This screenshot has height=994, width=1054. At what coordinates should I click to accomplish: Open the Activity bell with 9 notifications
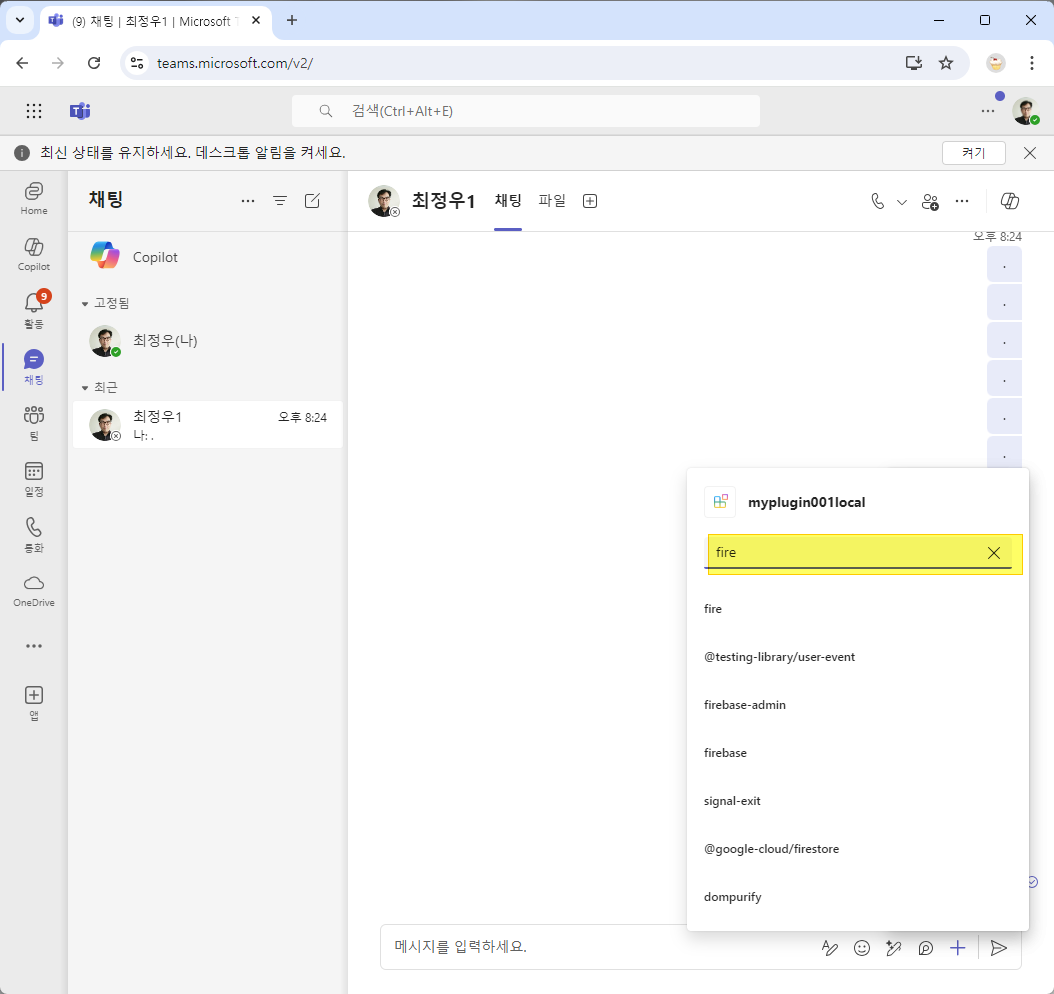[34, 310]
